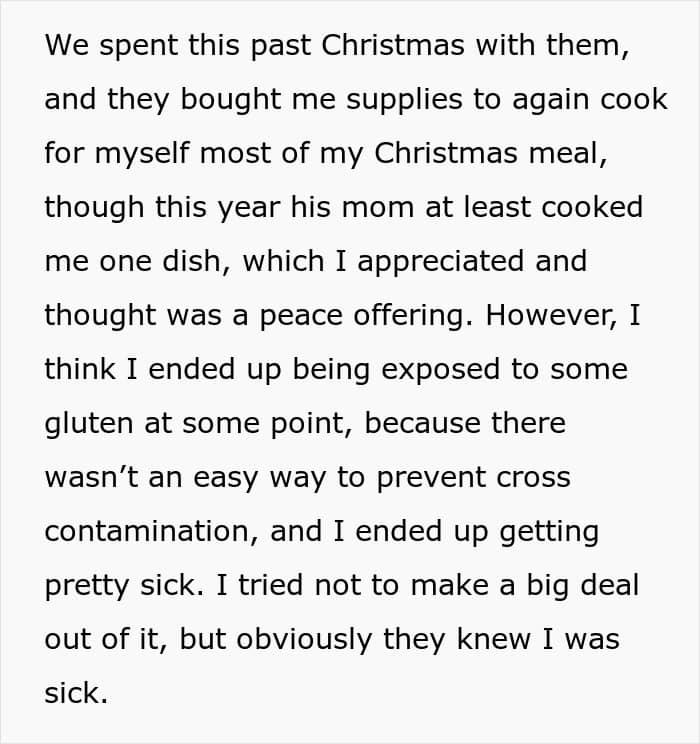Click the word "getting" after "ended up"
This screenshot has height=744, width=700.
[549, 532]
